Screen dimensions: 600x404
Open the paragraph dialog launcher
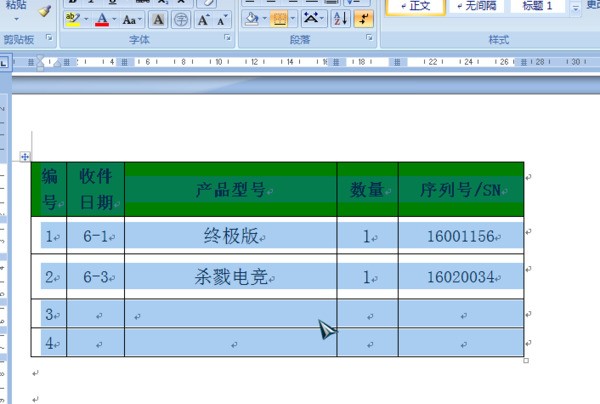(x=369, y=37)
